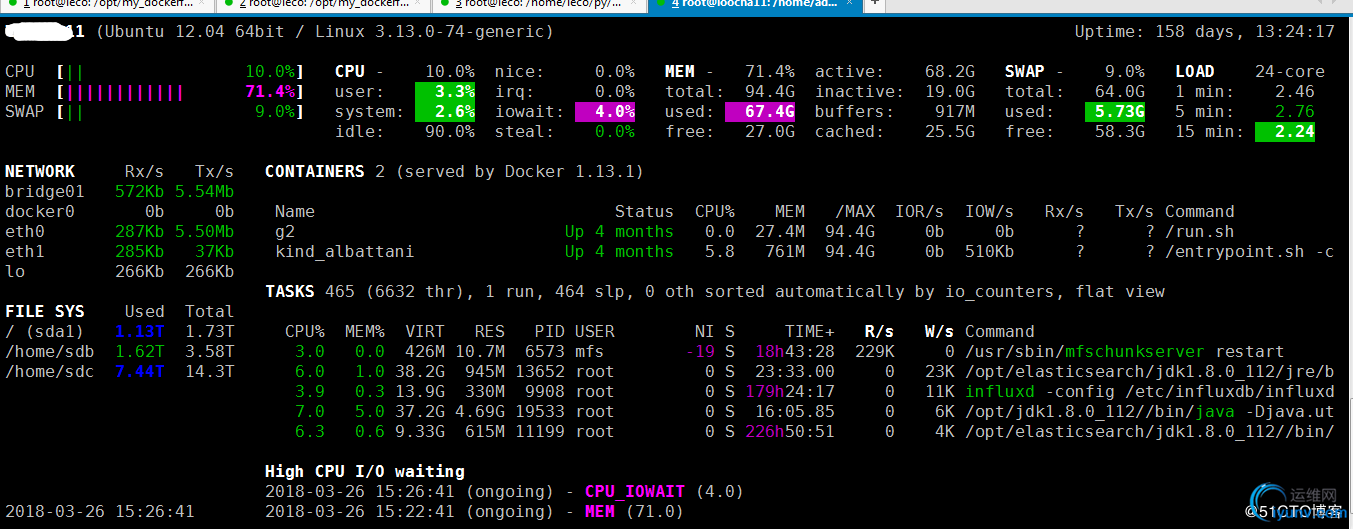Click the highlighted system 2.6% value
The height and width of the screenshot is (529, 1353).
point(445,112)
